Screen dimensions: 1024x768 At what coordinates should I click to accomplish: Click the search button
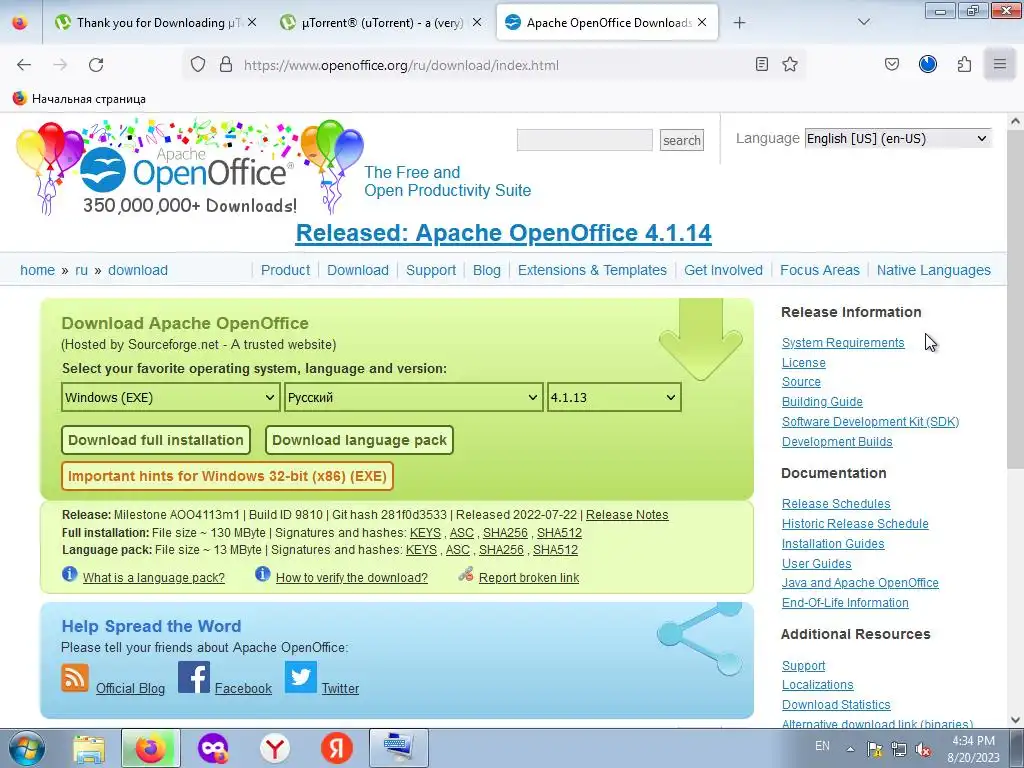[682, 140]
